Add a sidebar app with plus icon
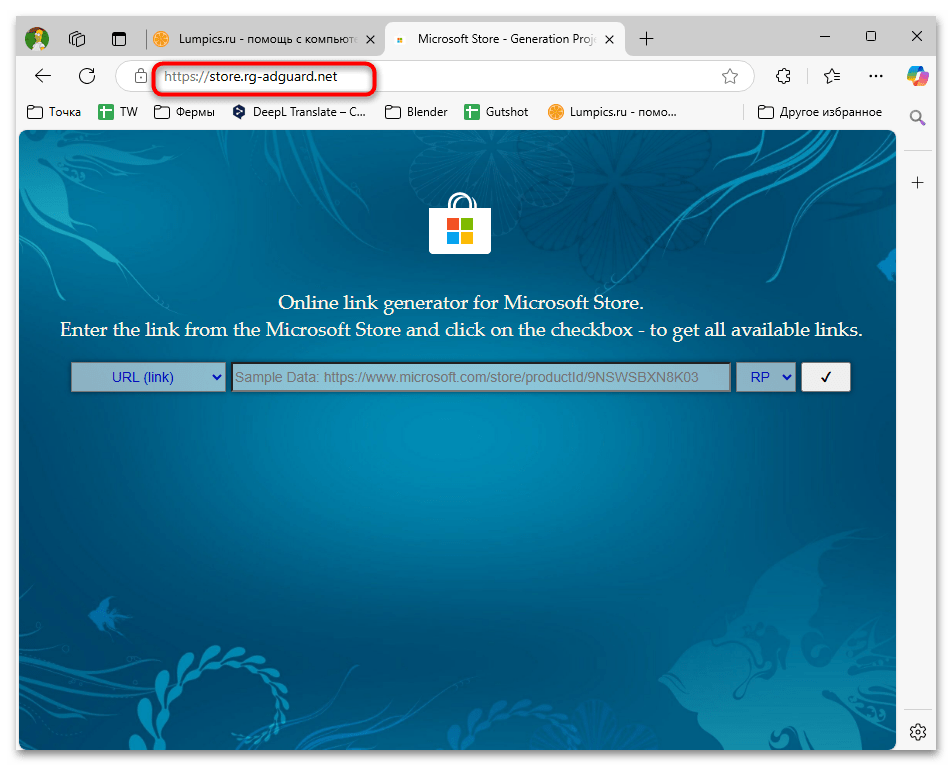This screenshot has height=766, width=952. point(917,183)
